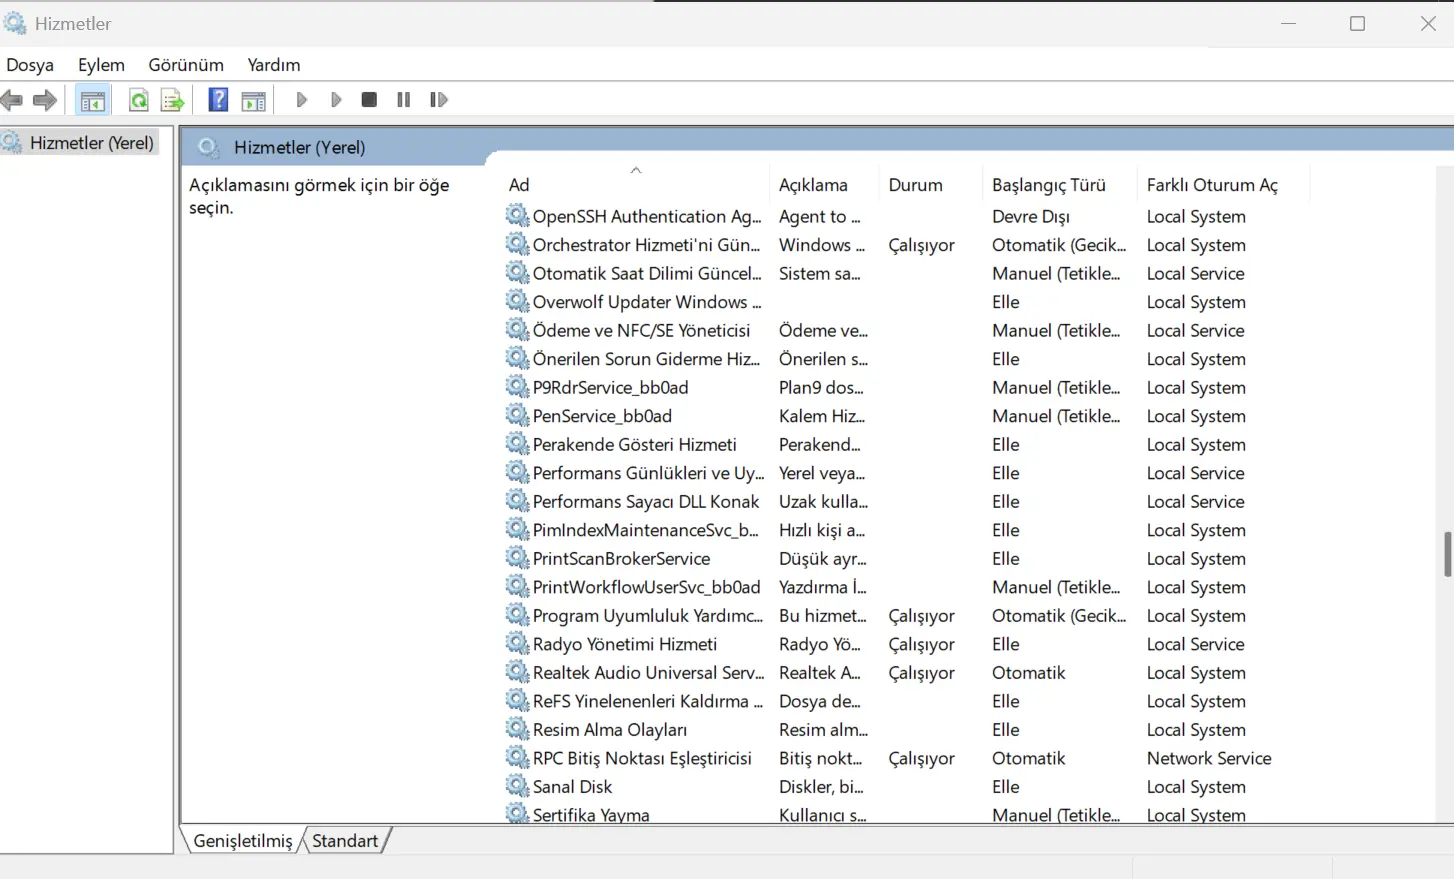Click the Restart Service toolbar icon
Image resolution: width=1454 pixels, height=879 pixels.
[438, 100]
